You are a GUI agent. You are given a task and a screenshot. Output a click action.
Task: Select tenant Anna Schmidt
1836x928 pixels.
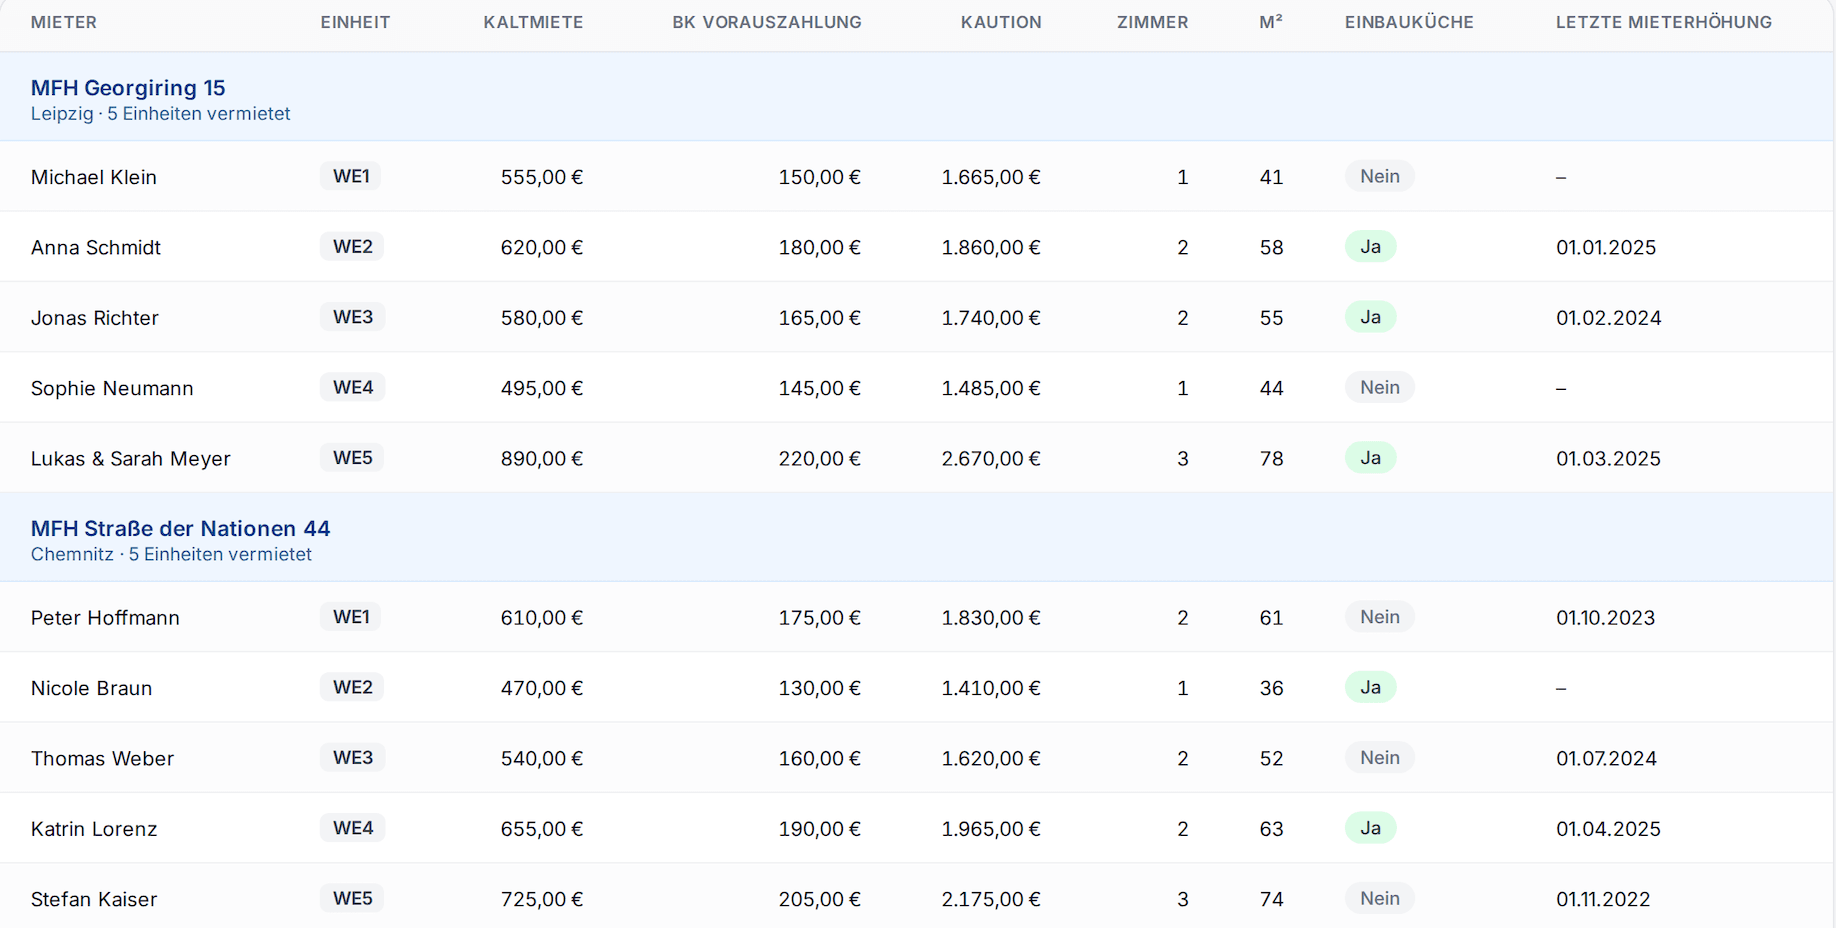(96, 247)
